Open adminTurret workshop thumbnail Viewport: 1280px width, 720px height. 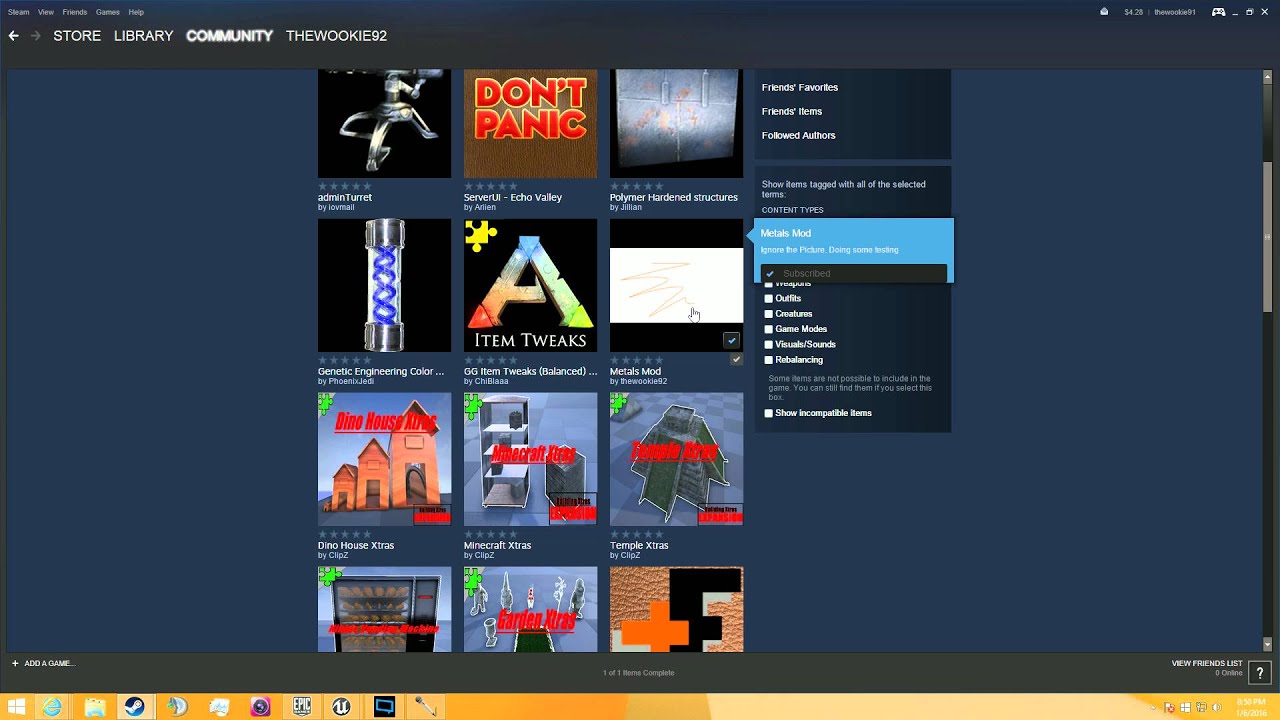tap(384, 123)
